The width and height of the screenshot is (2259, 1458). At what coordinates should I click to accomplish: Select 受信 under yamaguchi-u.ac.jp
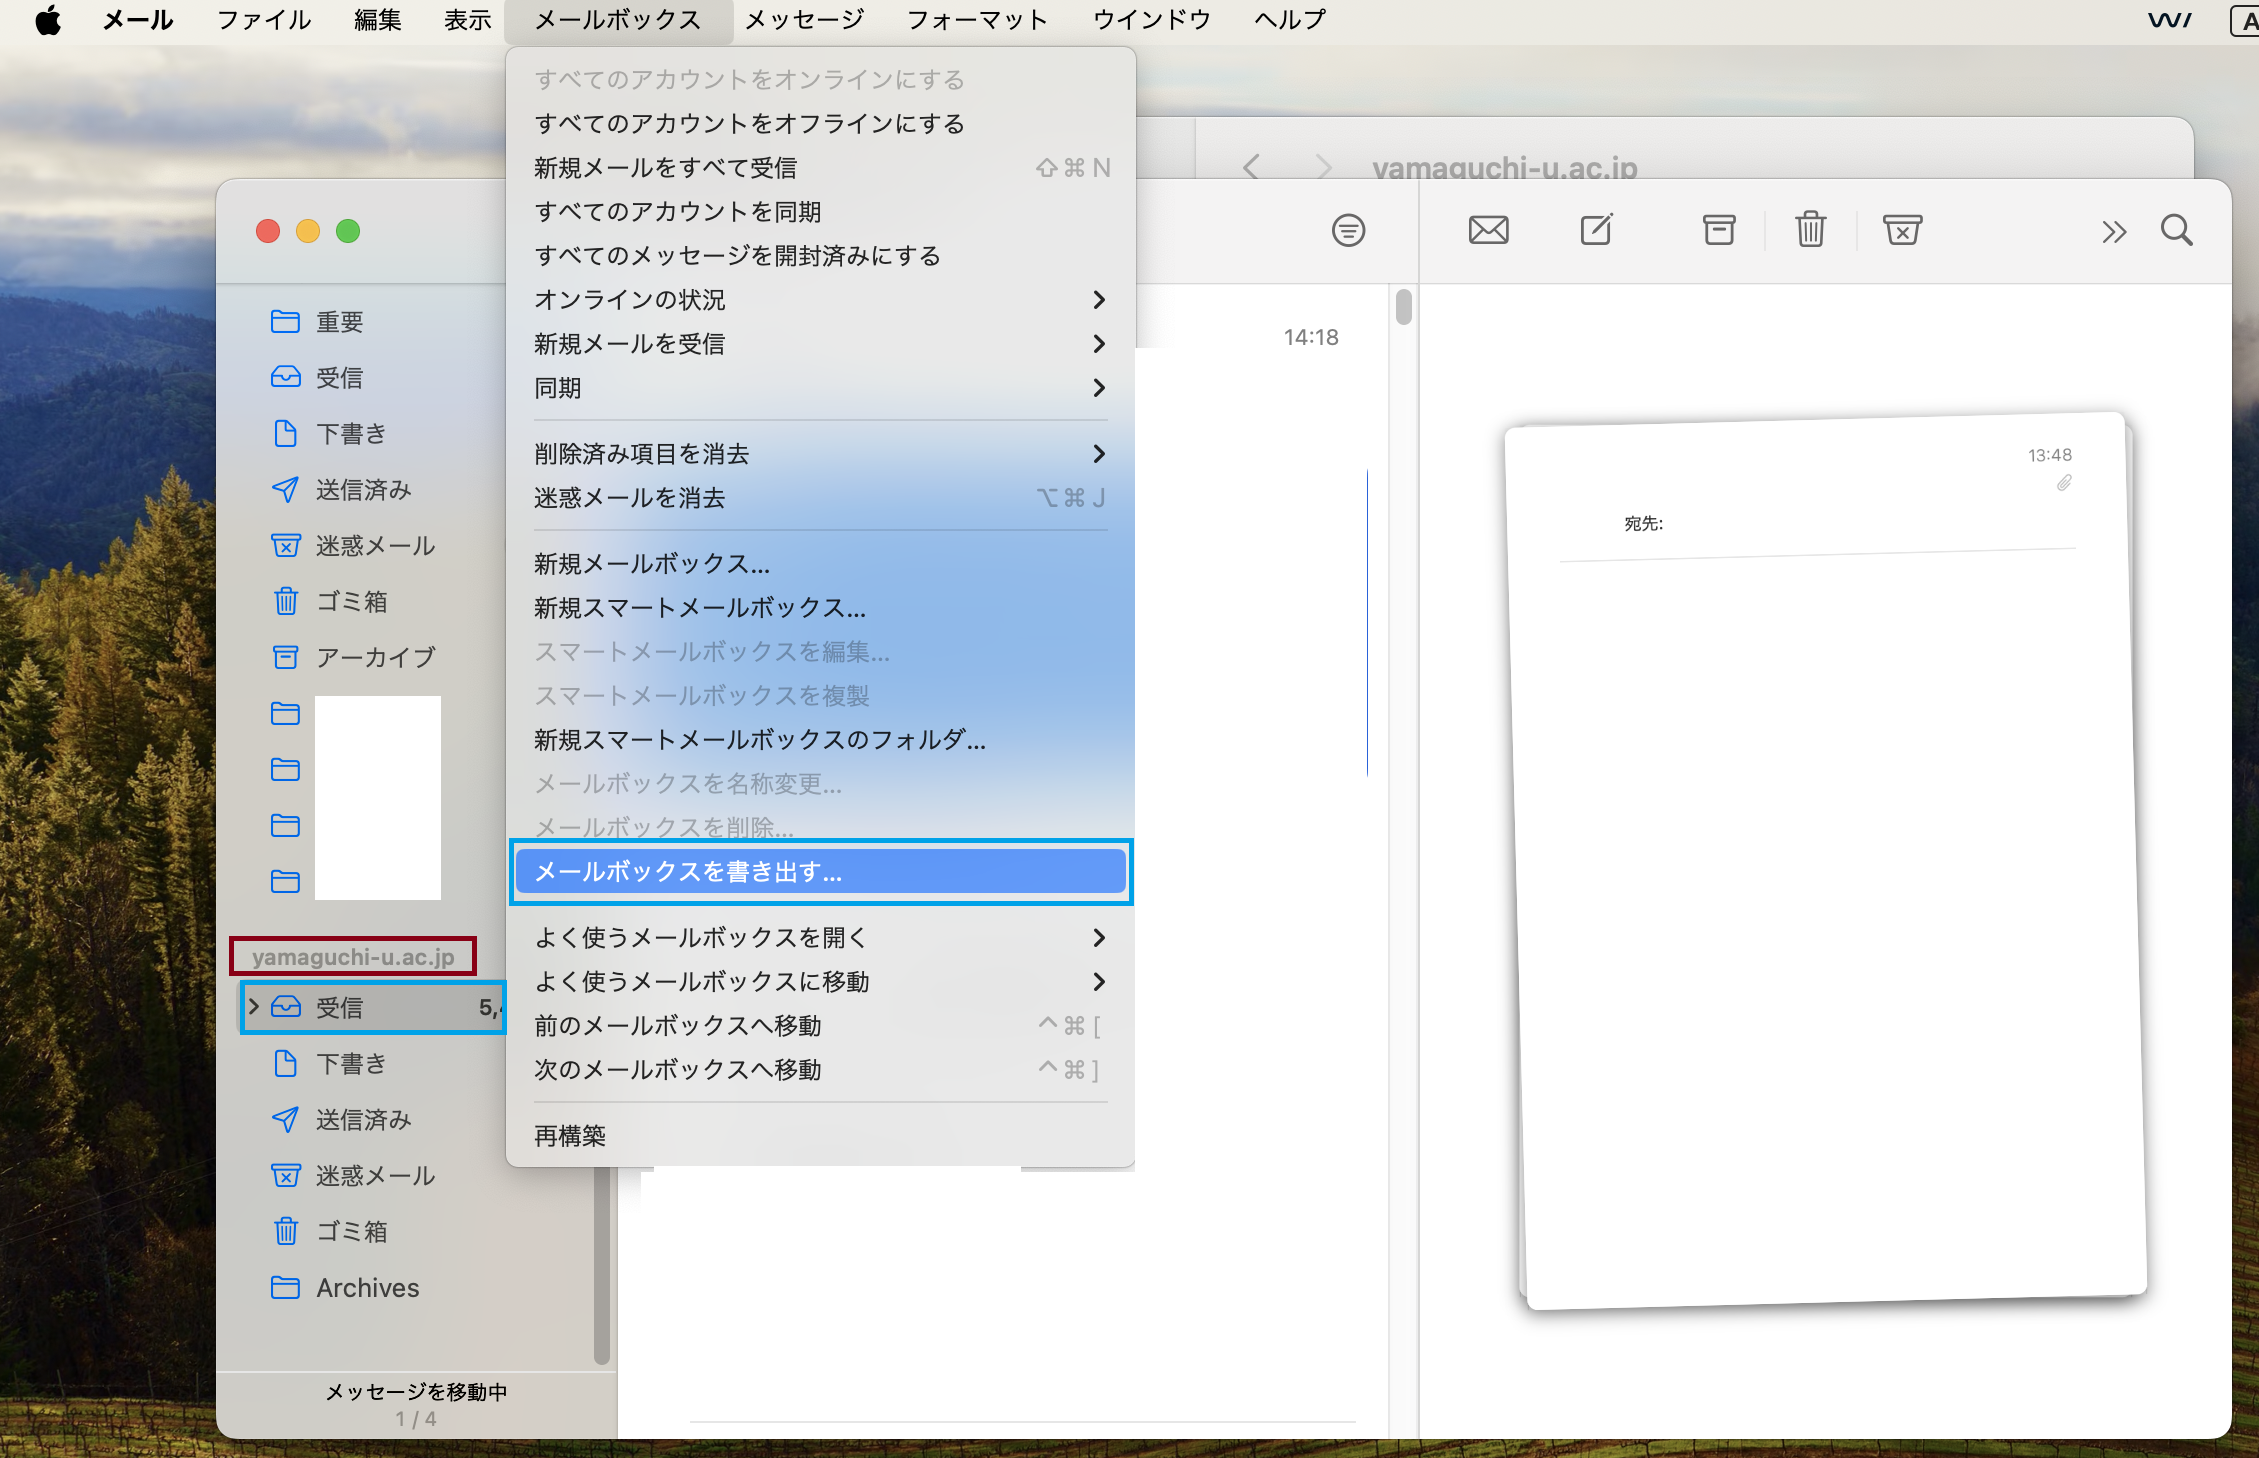coord(372,1007)
